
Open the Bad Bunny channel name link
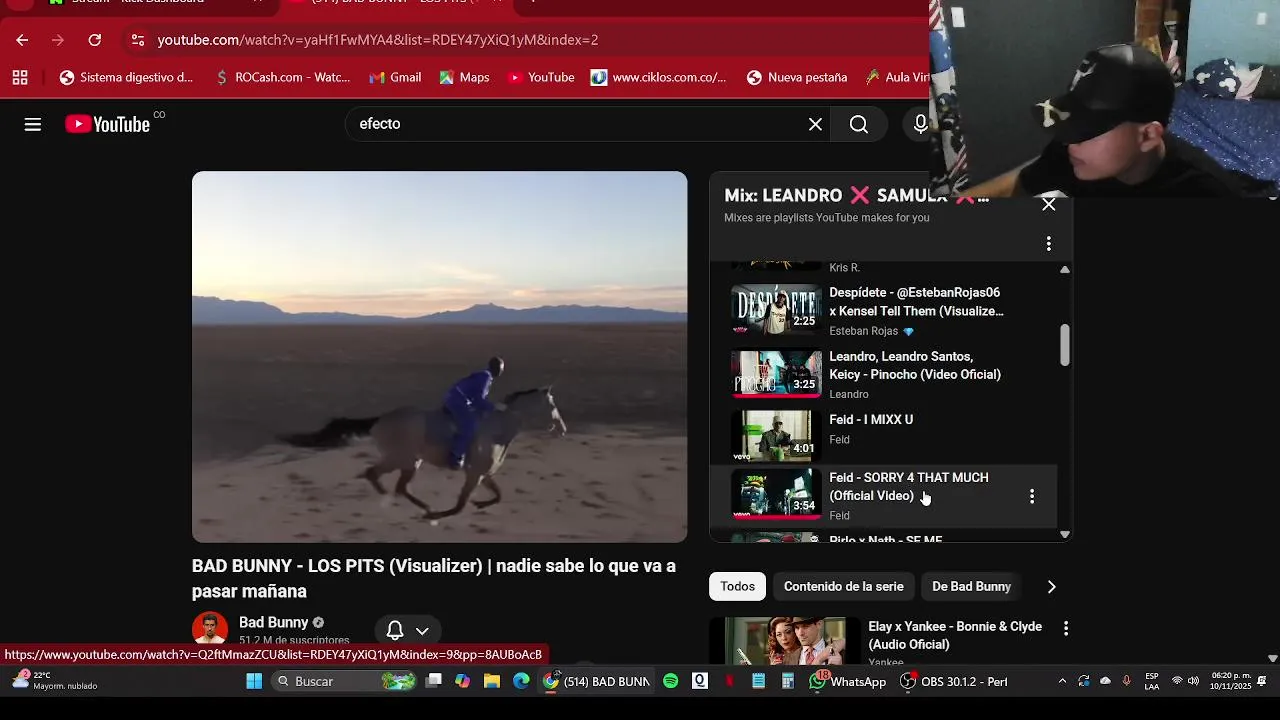(273, 622)
